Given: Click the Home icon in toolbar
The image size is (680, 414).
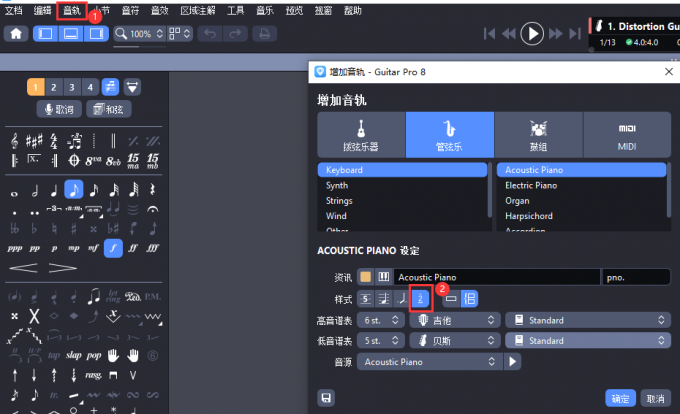Looking at the screenshot, I should tap(17, 33).
